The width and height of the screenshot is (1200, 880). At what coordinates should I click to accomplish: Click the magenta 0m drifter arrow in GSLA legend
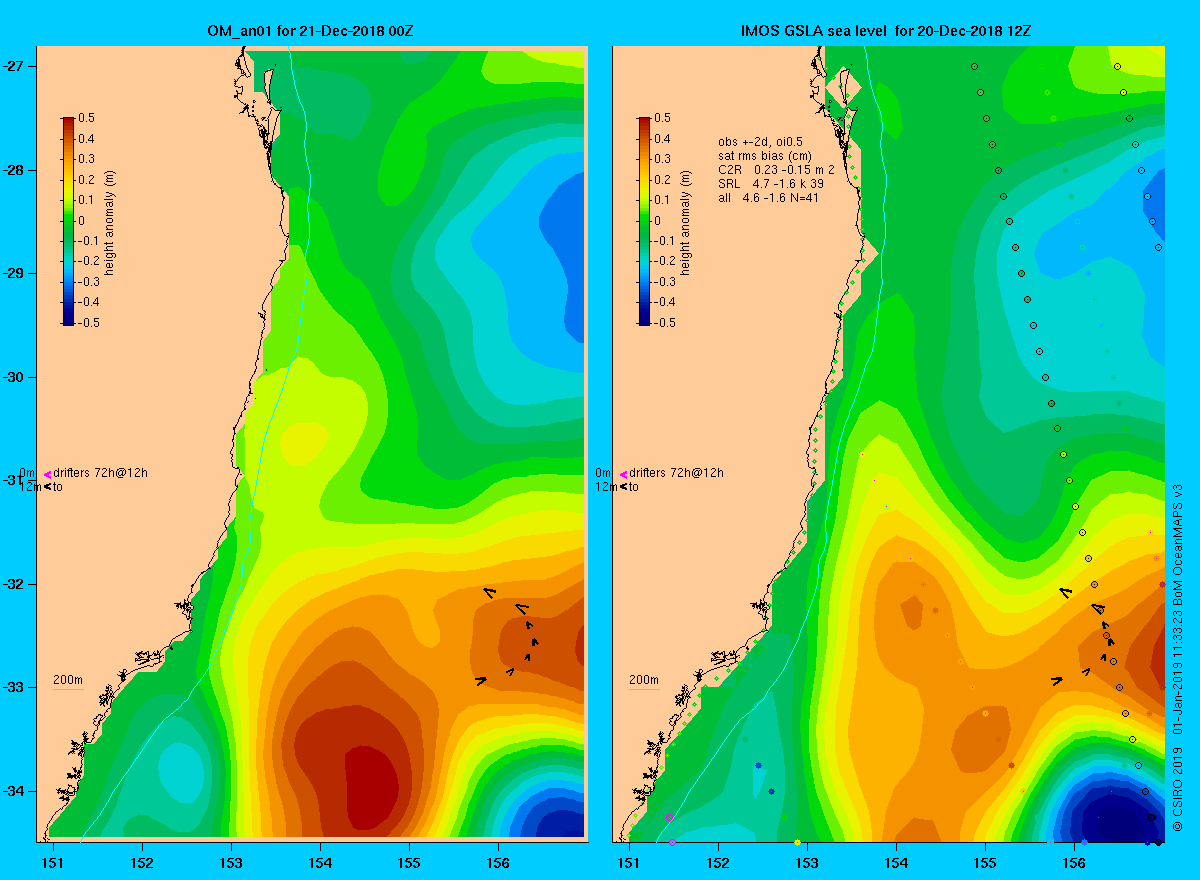623,474
